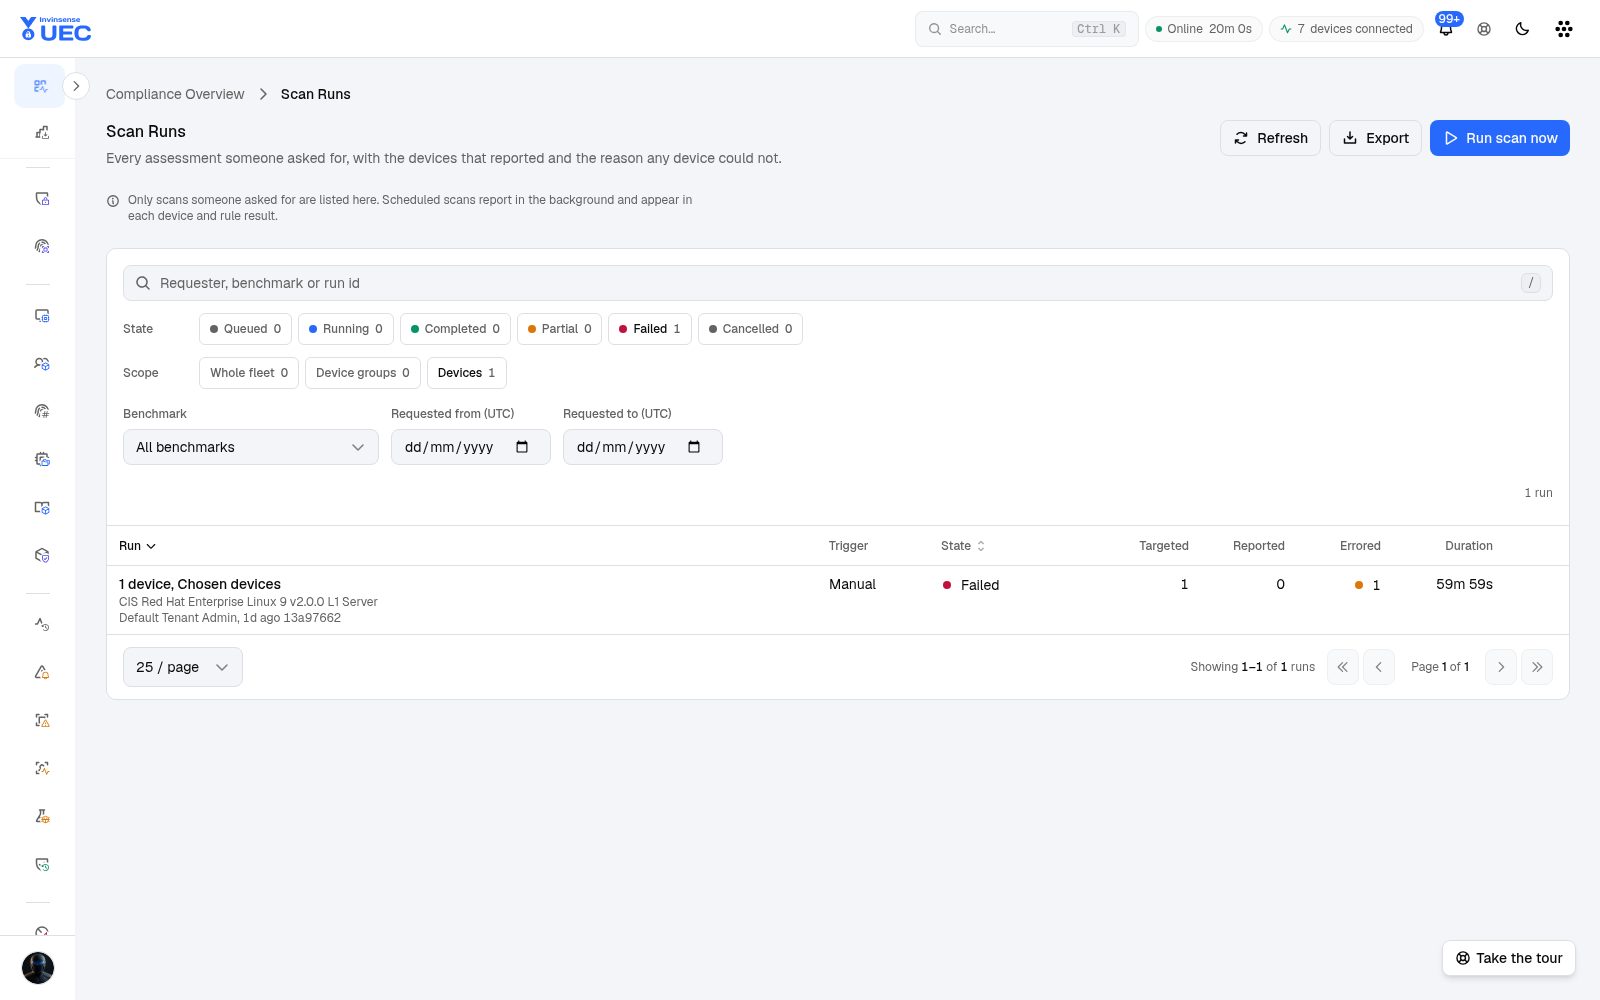Screen dimensions: 1600x1000
Task: Sort by the State column header
Action: point(963,546)
